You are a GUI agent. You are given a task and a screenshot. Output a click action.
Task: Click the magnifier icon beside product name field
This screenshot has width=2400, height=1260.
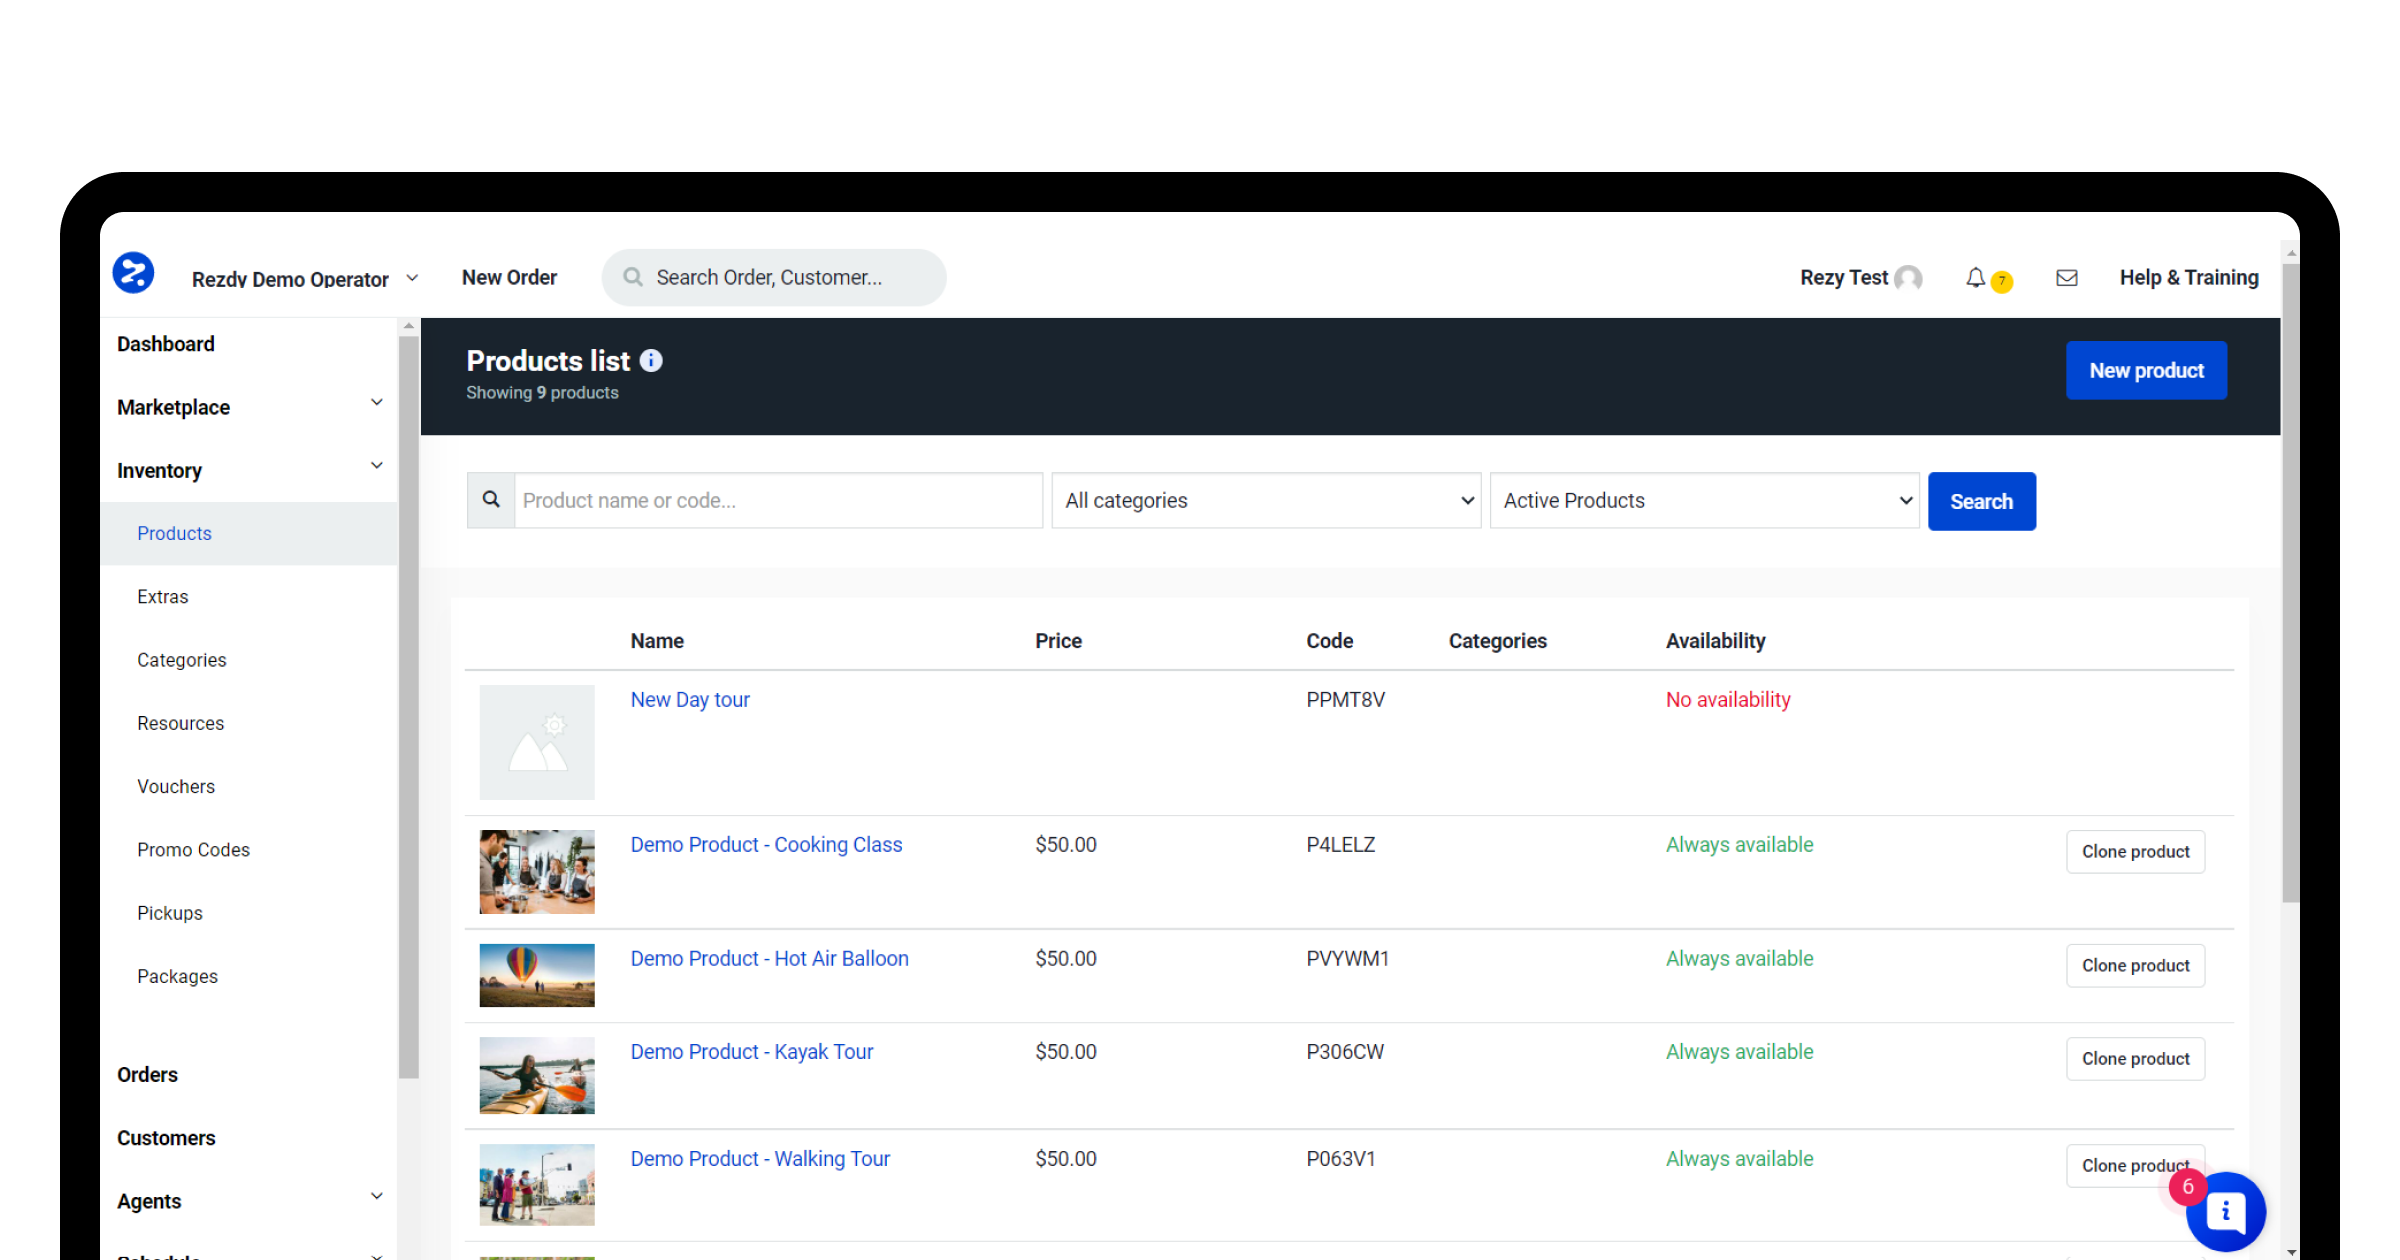coord(491,500)
